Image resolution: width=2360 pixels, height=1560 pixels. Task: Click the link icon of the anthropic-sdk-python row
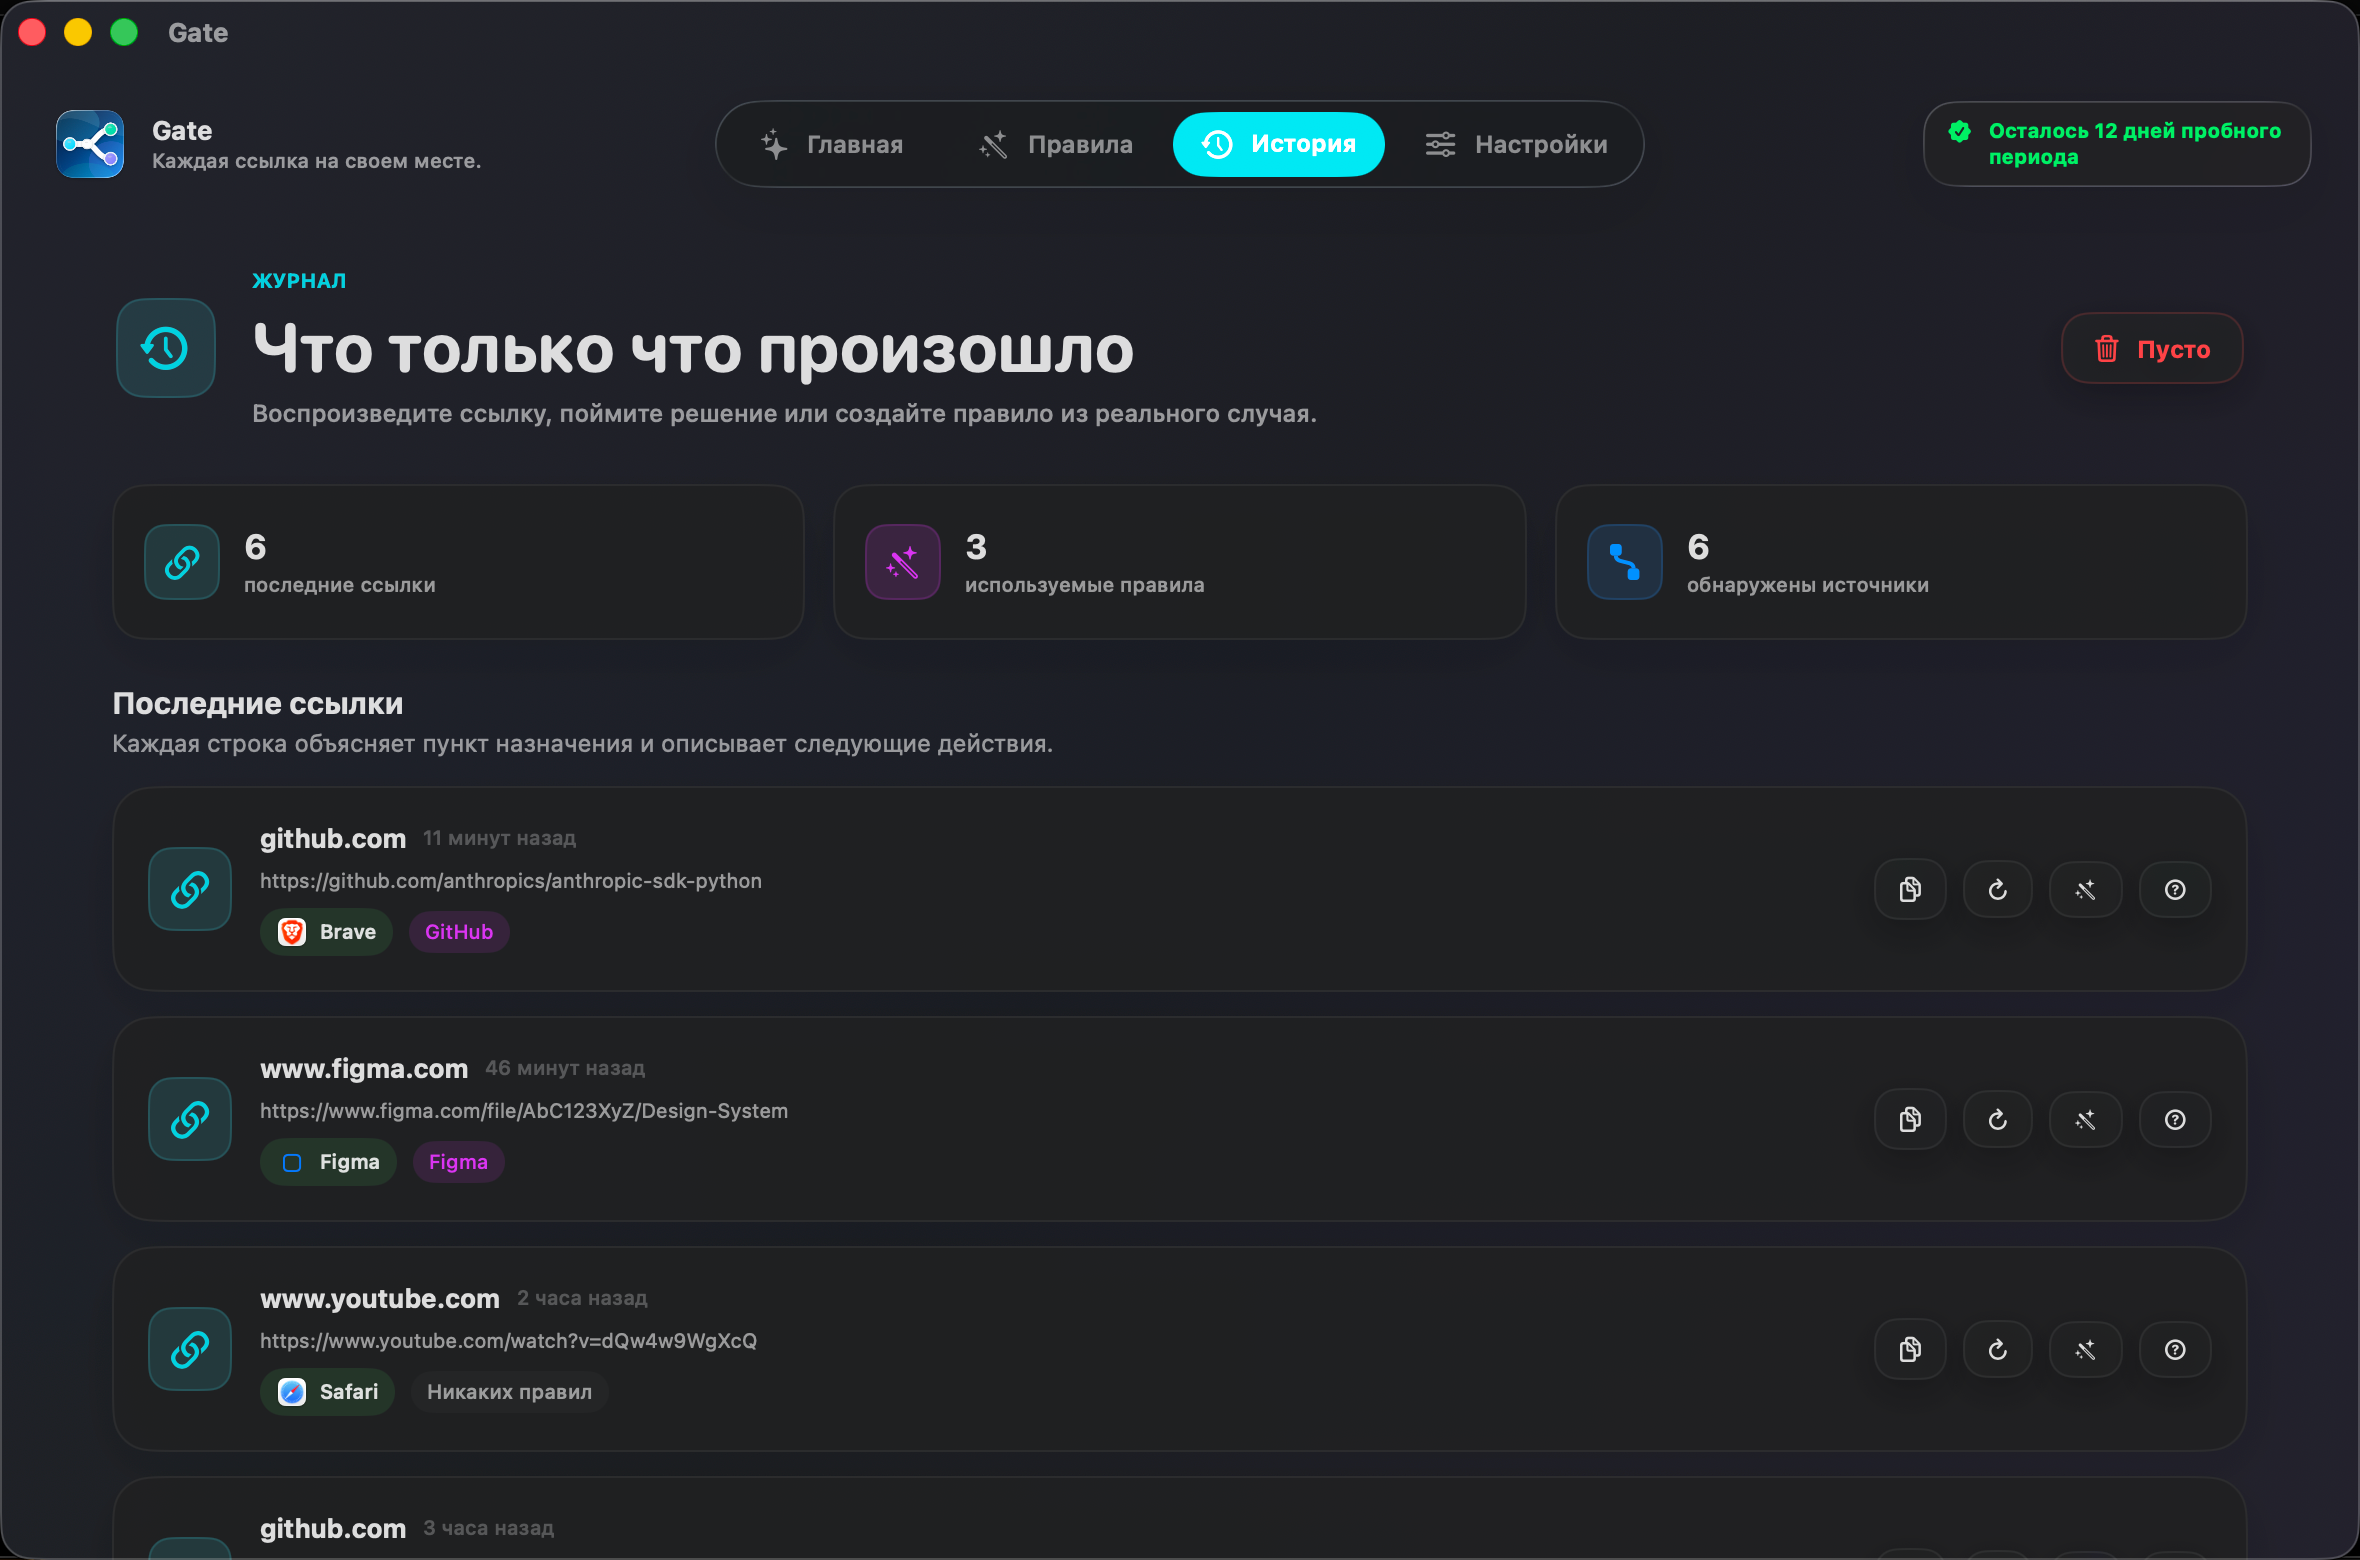190,889
